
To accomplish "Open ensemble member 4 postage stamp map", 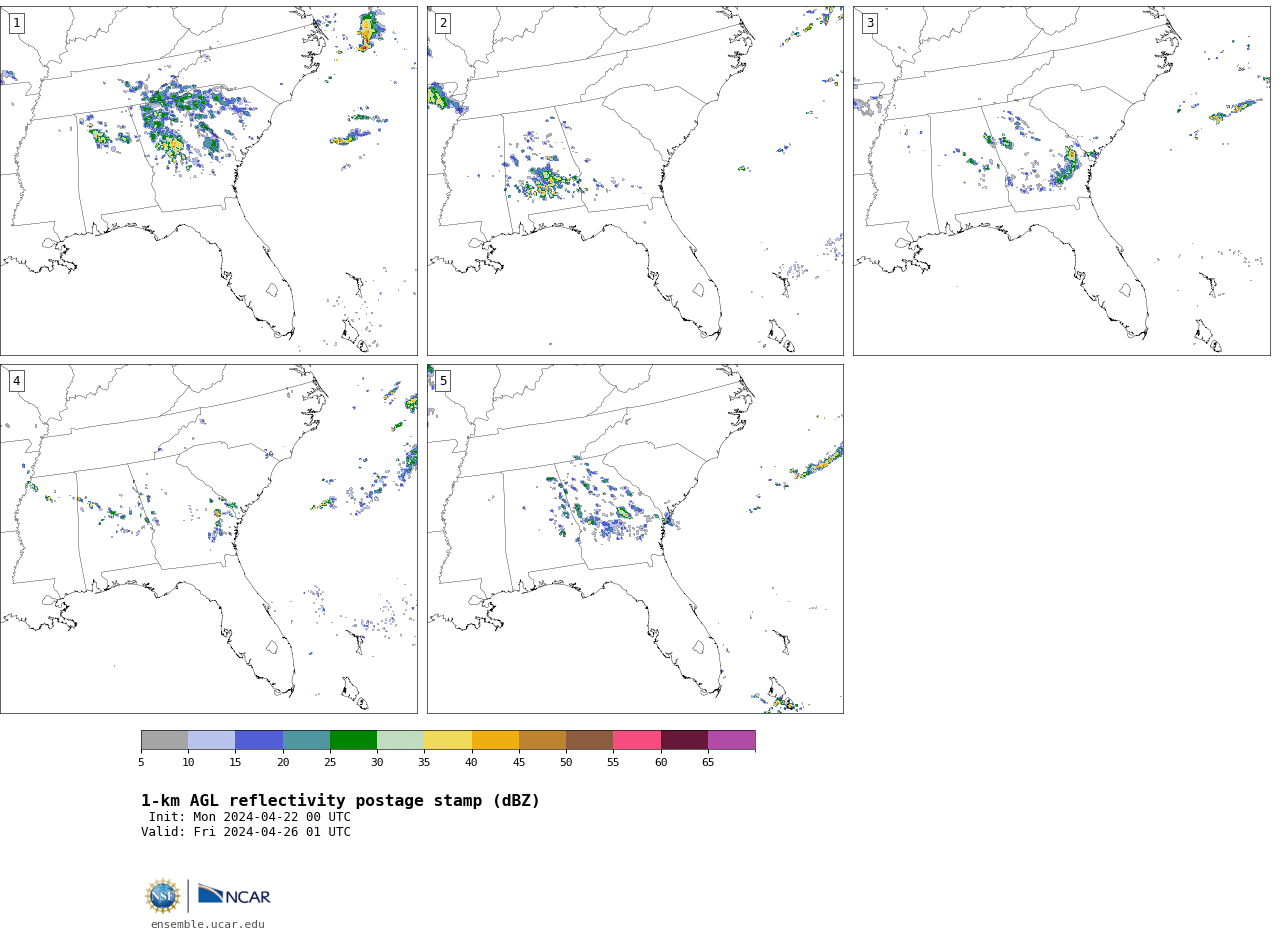I will pyautogui.click(x=208, y=539).
